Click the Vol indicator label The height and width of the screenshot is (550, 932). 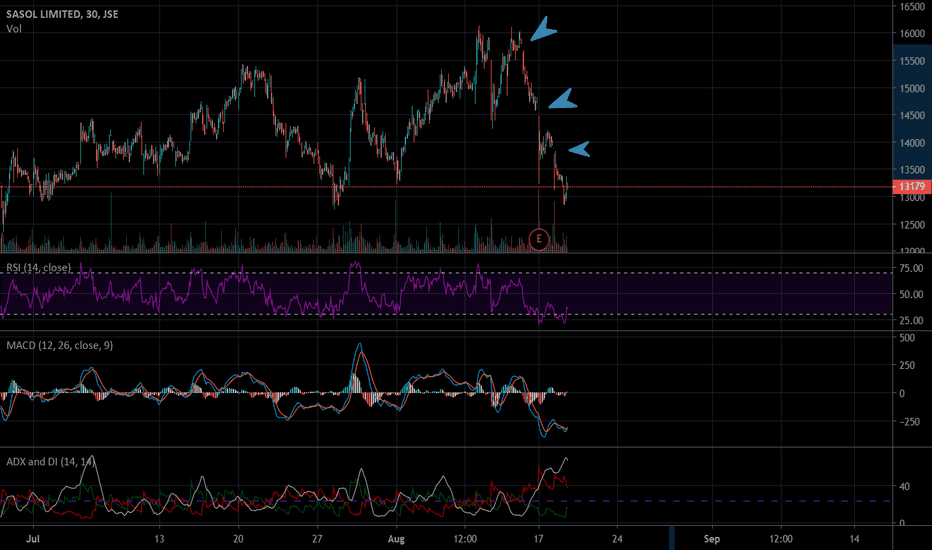[x=14, y=29]
